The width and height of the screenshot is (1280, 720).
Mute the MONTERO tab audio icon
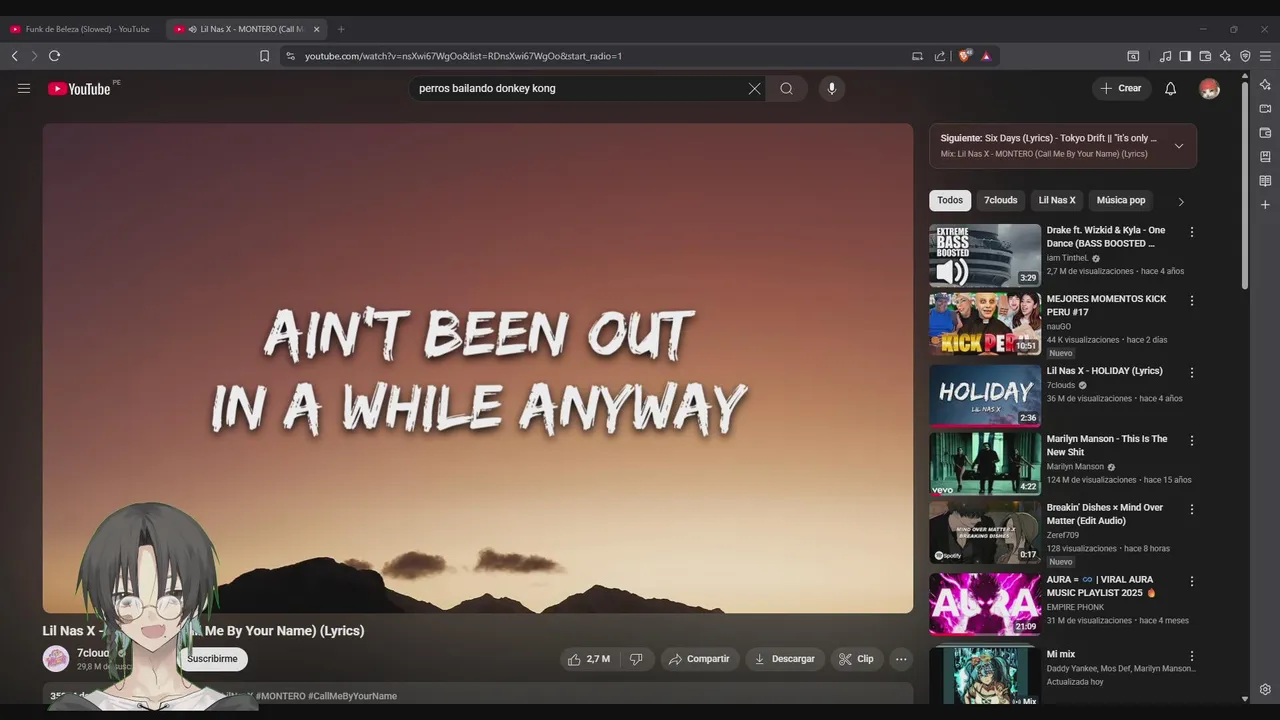(x=192, y=29)
